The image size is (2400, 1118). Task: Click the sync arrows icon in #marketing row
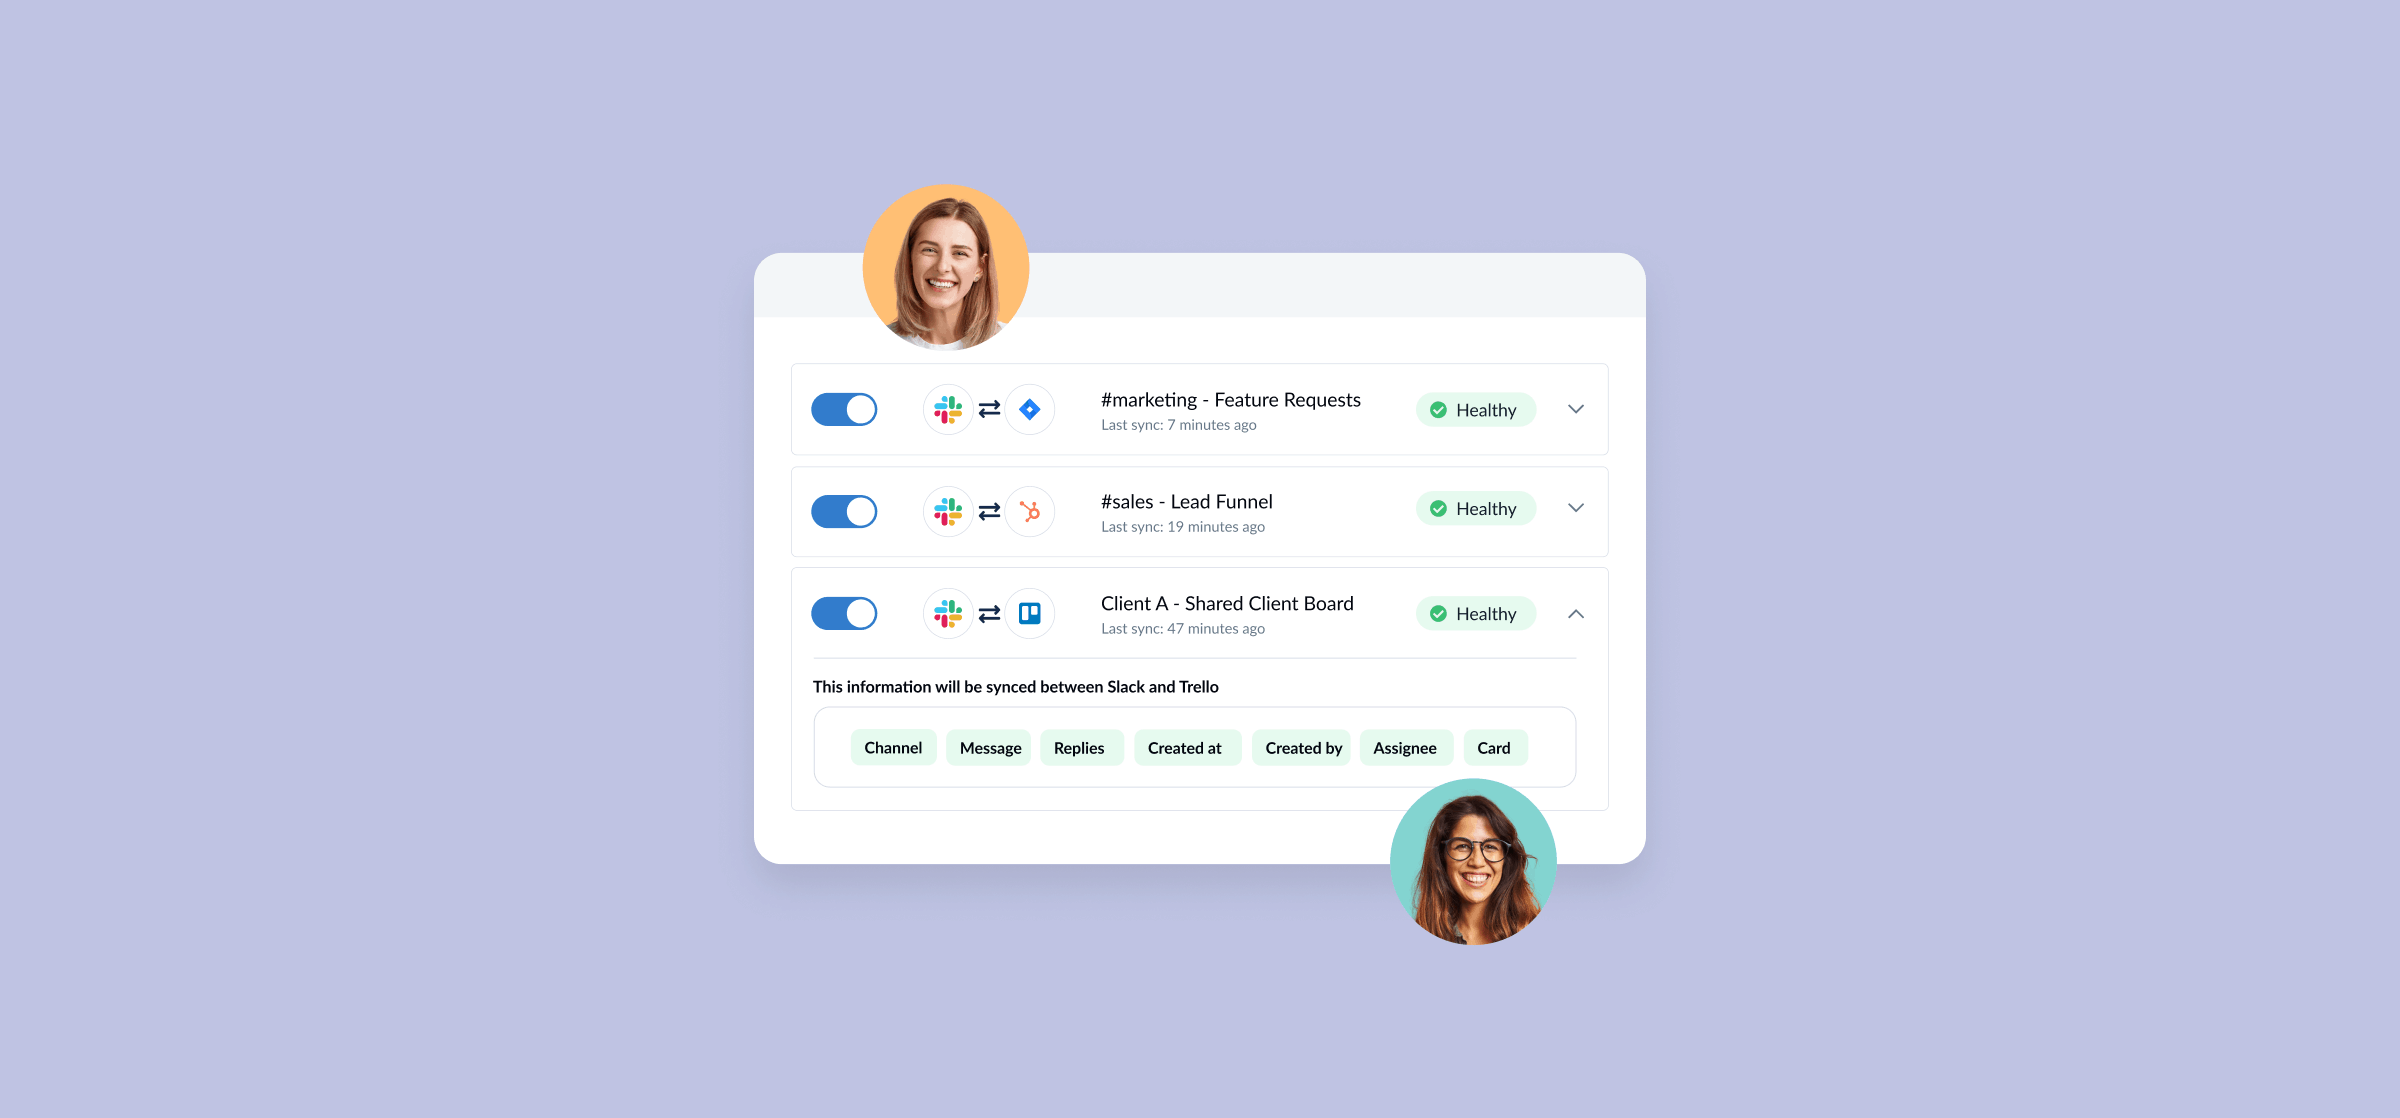987,409
